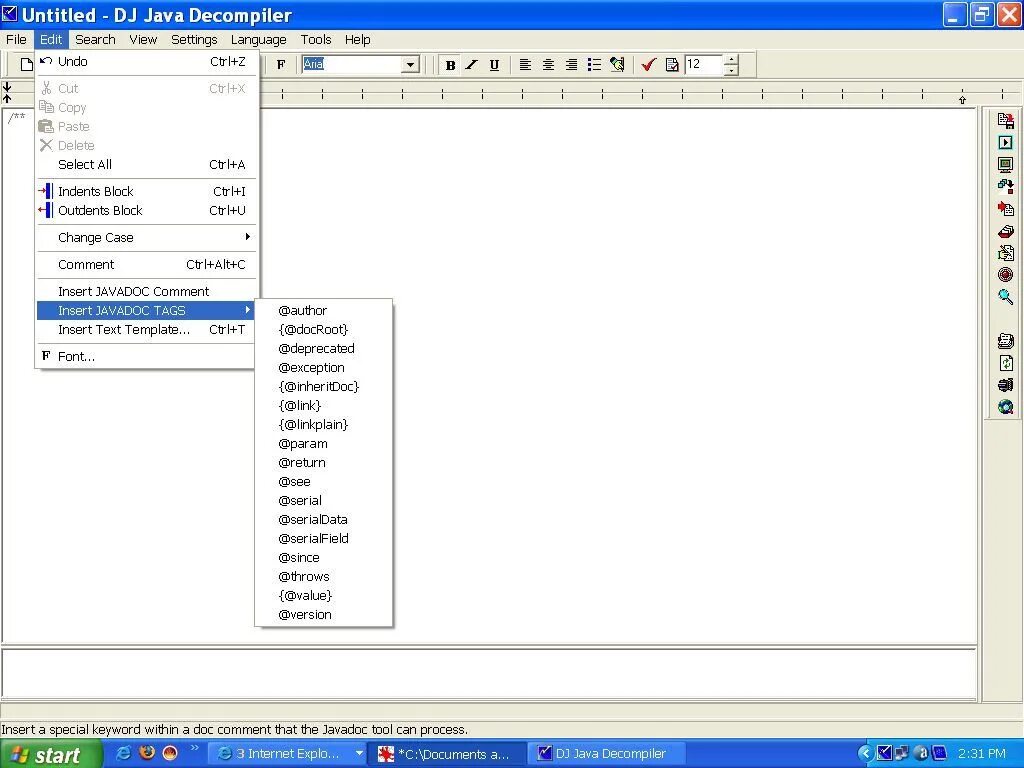
Task: Open the Language menu
Action: (x=259, y=39)
